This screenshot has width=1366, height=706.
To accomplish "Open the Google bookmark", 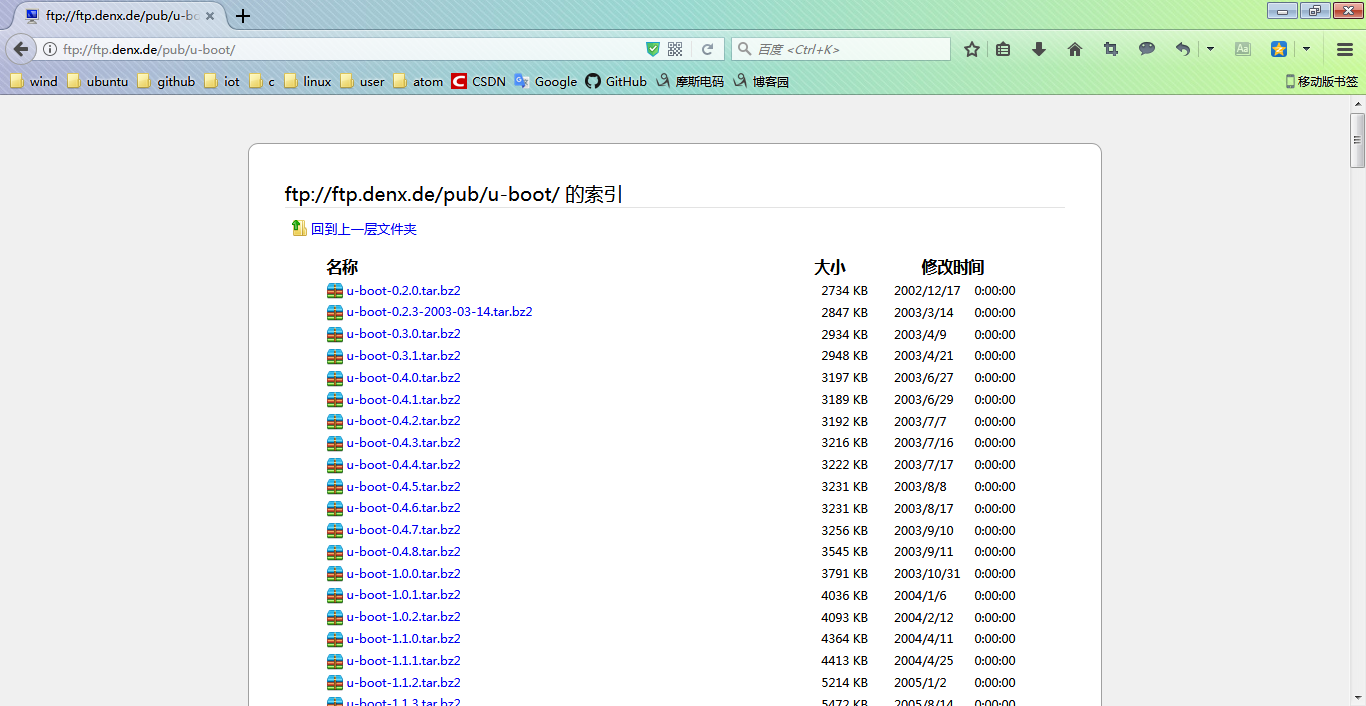I will coord(546,82).
